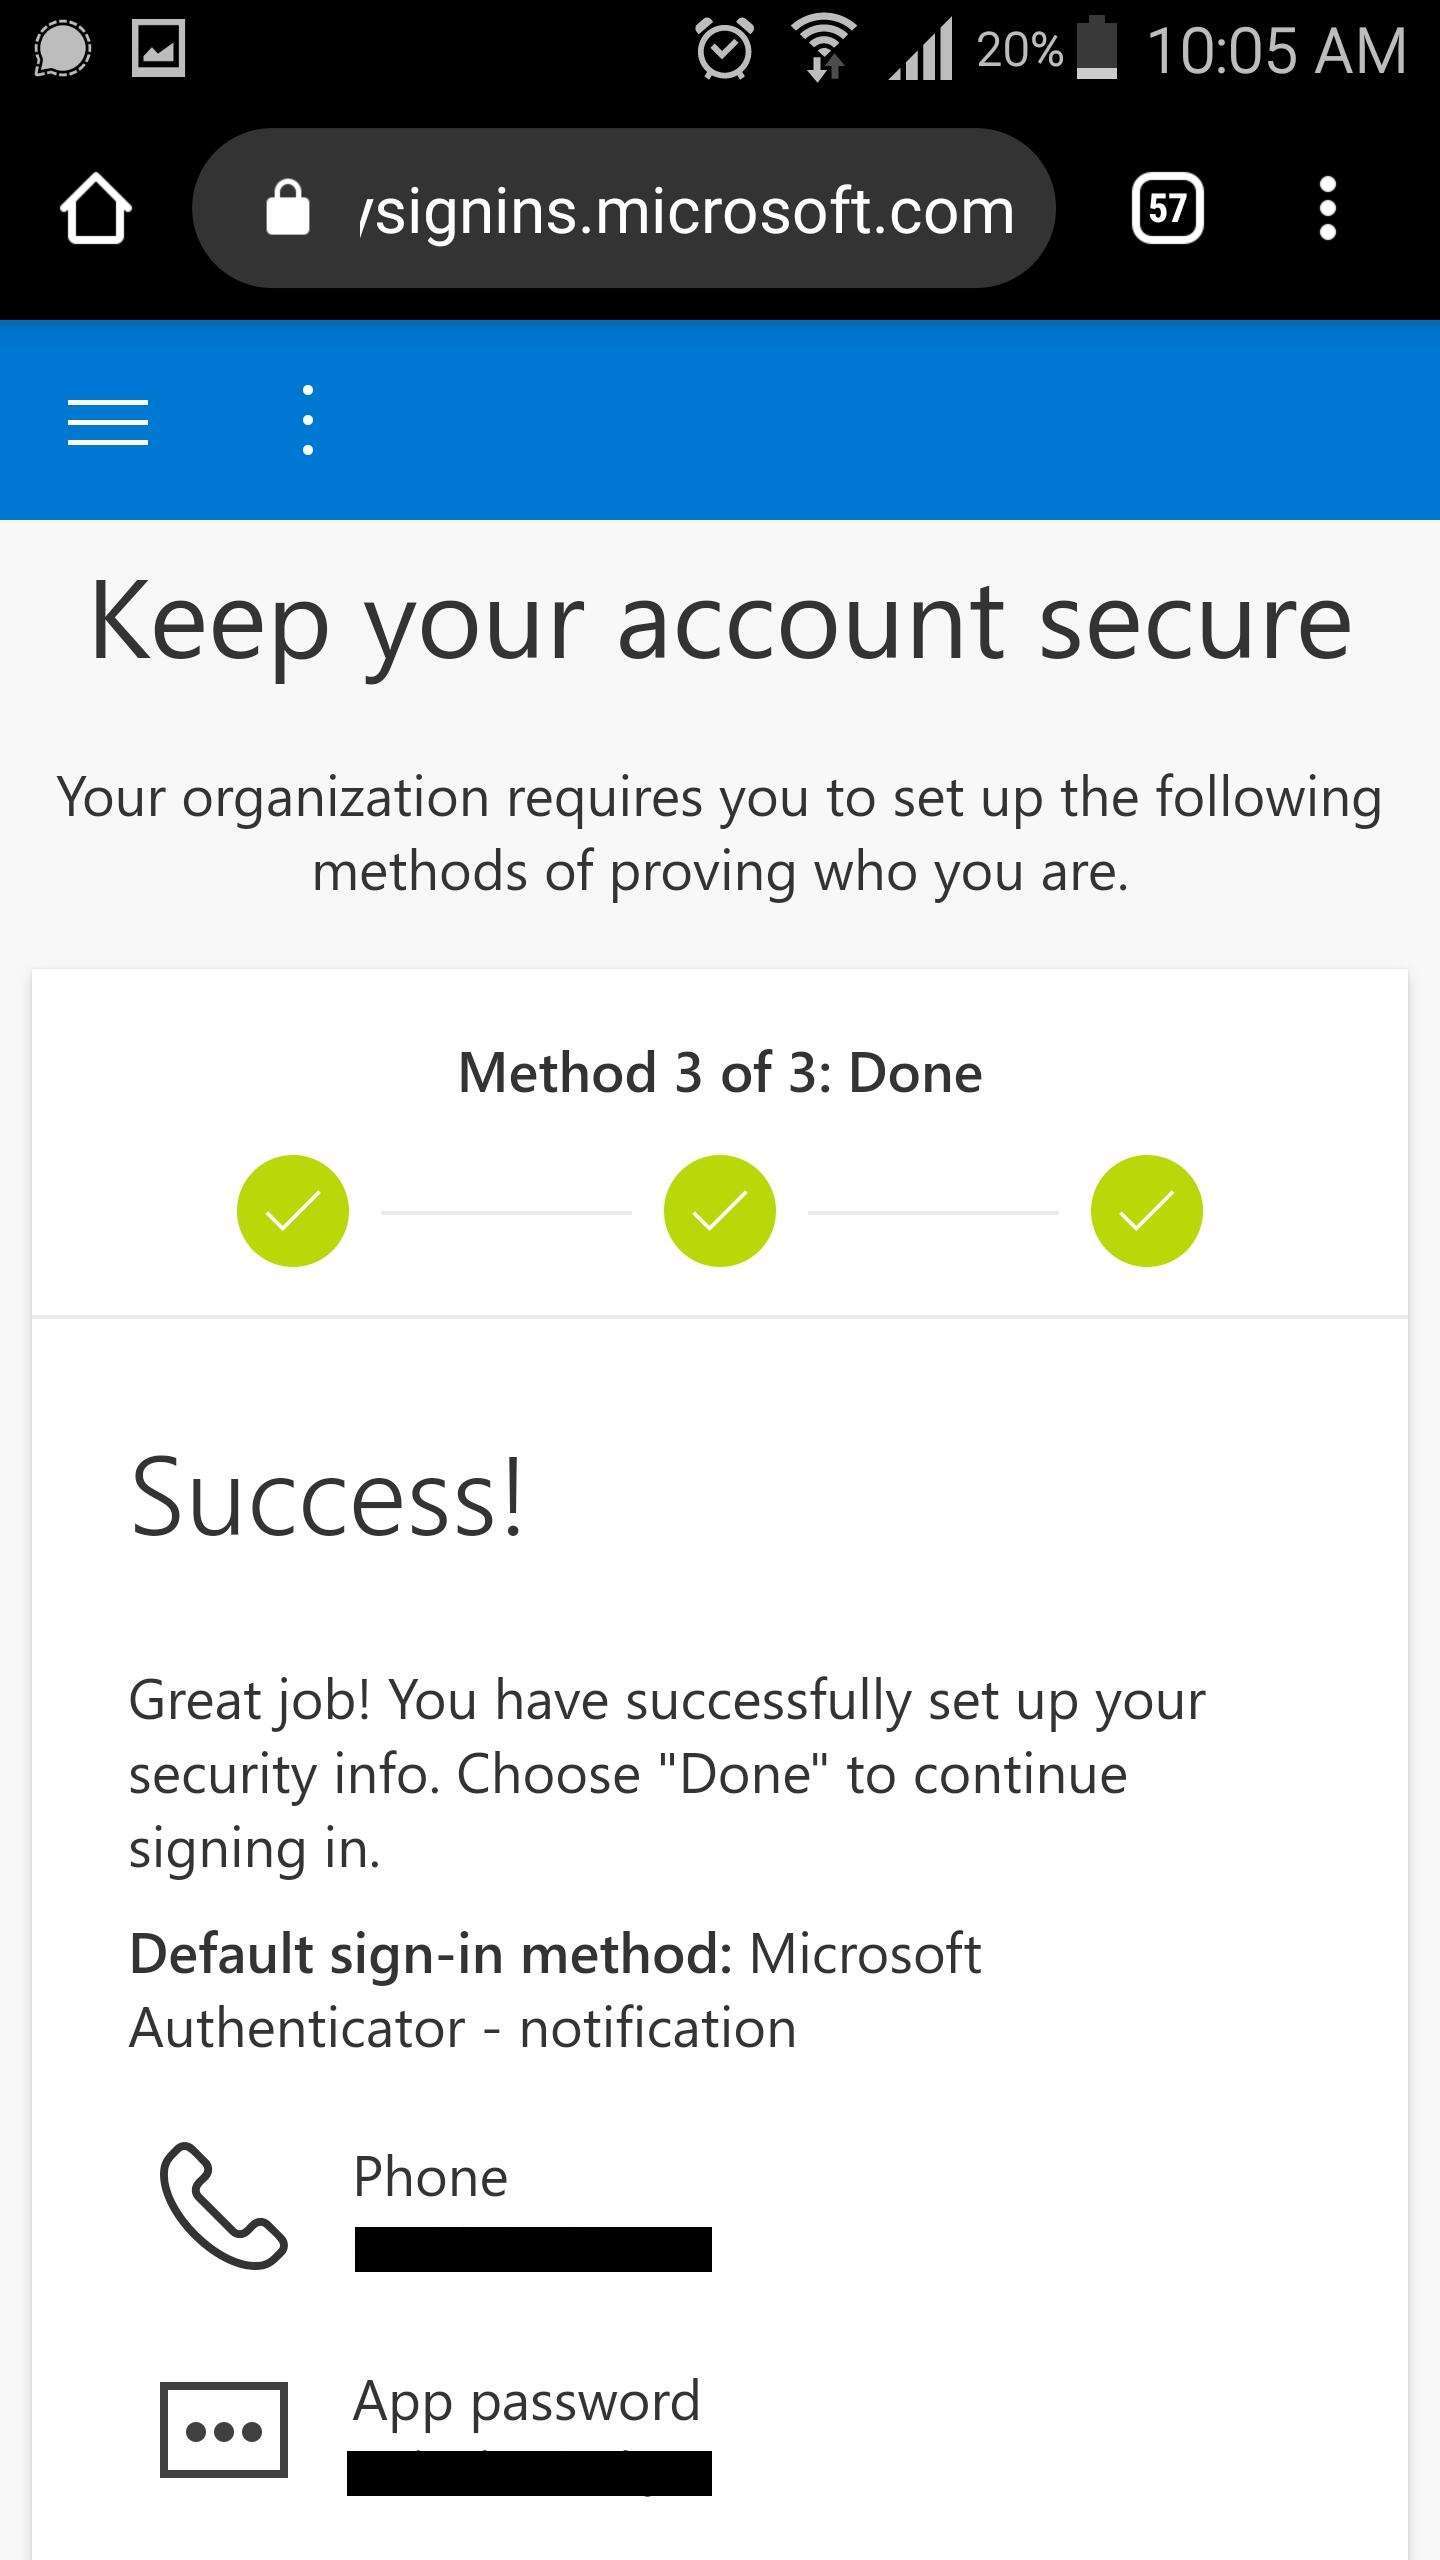Select the App password entry label
This screenshot has height=2560, width=1440.
[x=527, y=2402]
